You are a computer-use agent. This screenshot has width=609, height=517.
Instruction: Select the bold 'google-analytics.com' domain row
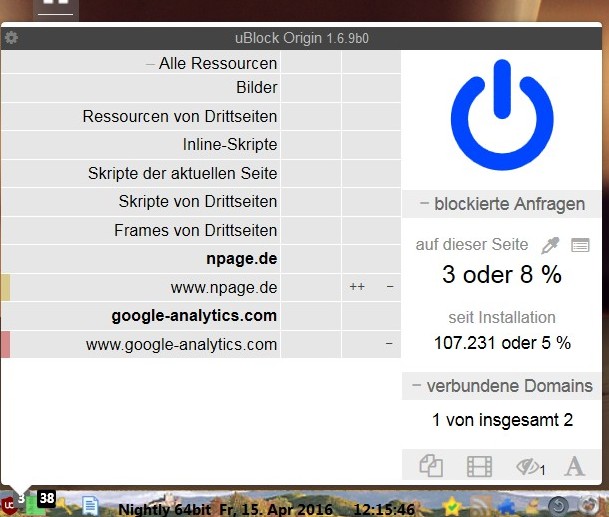click(x=141, y=316)
